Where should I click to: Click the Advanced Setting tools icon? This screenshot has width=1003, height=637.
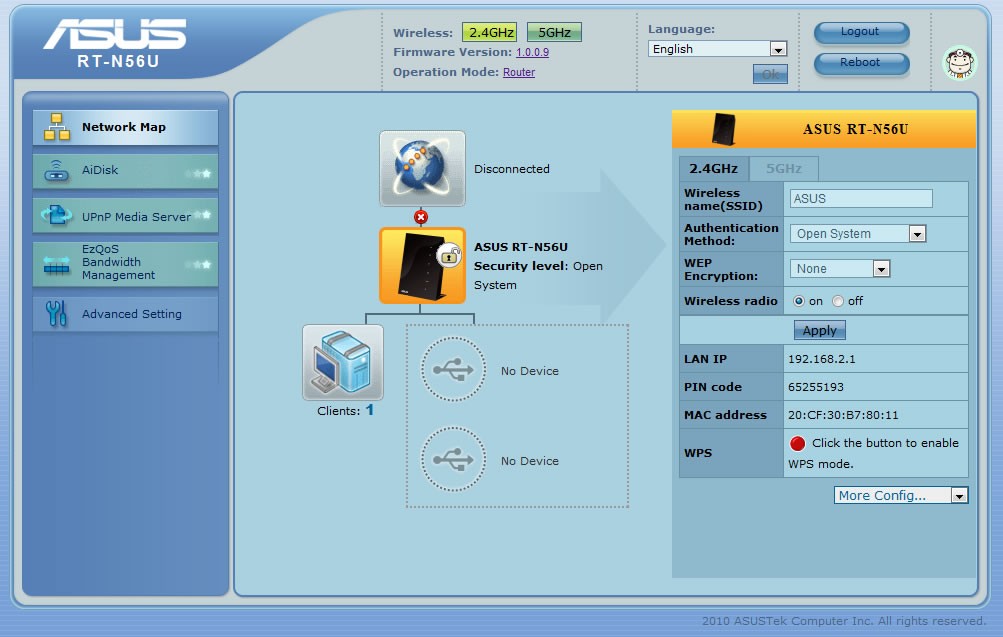click(x=56, y=313)
